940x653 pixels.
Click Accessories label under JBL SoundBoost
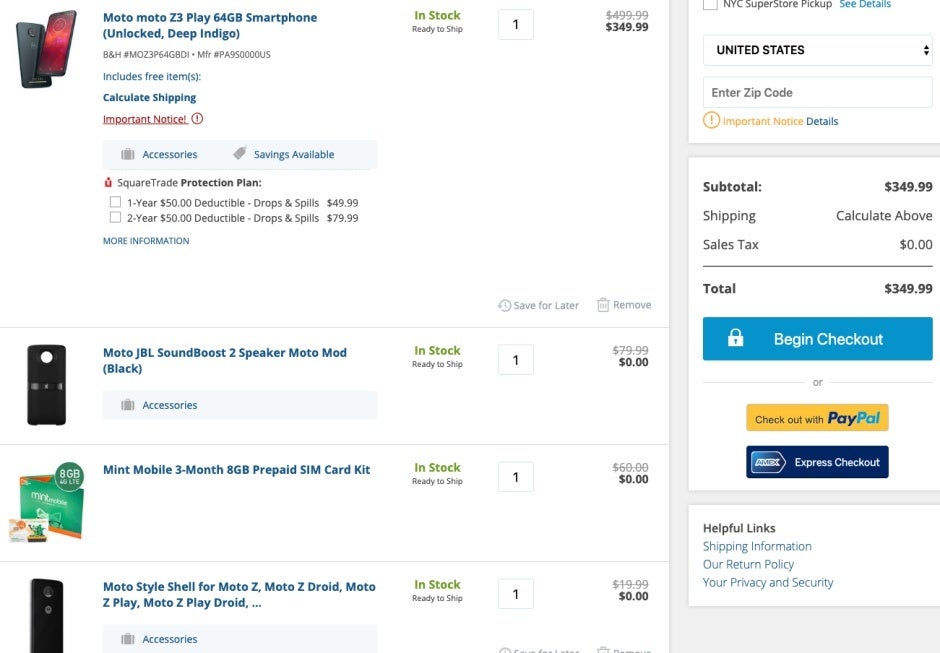[170, 405]
